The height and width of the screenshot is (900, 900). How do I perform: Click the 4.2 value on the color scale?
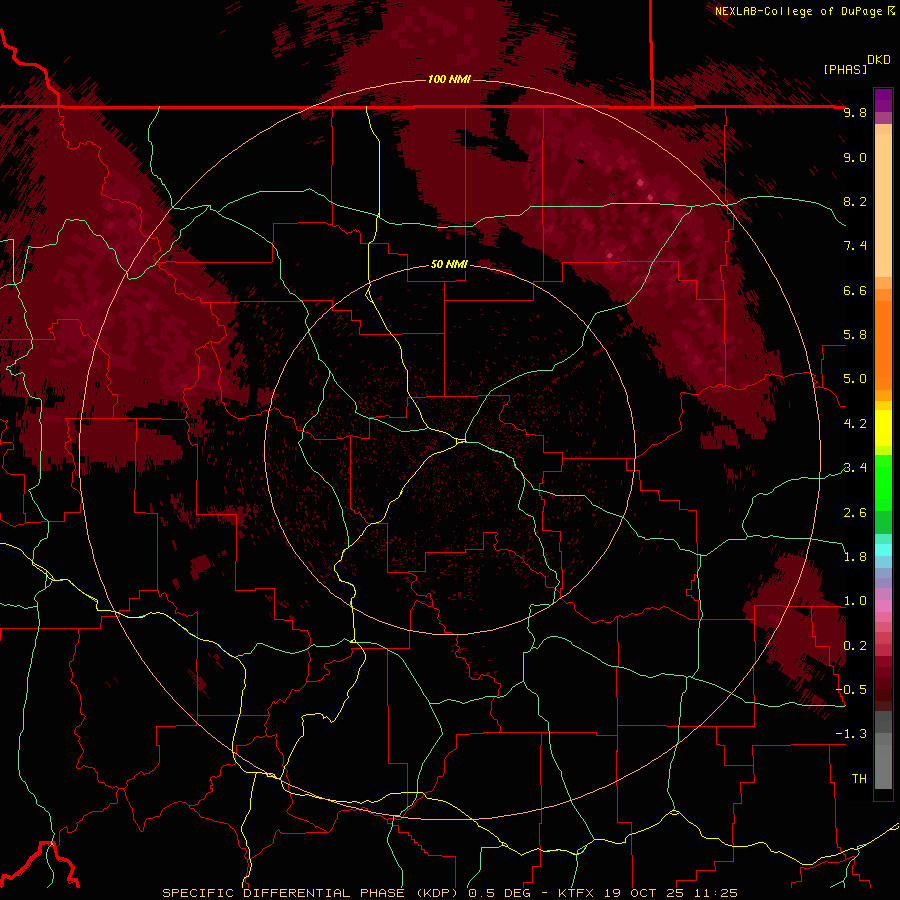(x=855, y=424)
